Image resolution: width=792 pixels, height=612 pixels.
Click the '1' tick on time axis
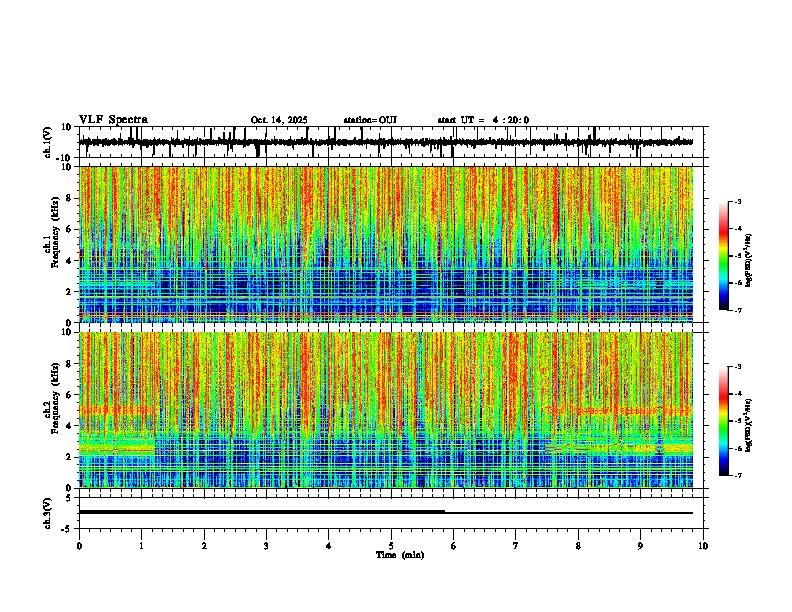click(141, 546)
